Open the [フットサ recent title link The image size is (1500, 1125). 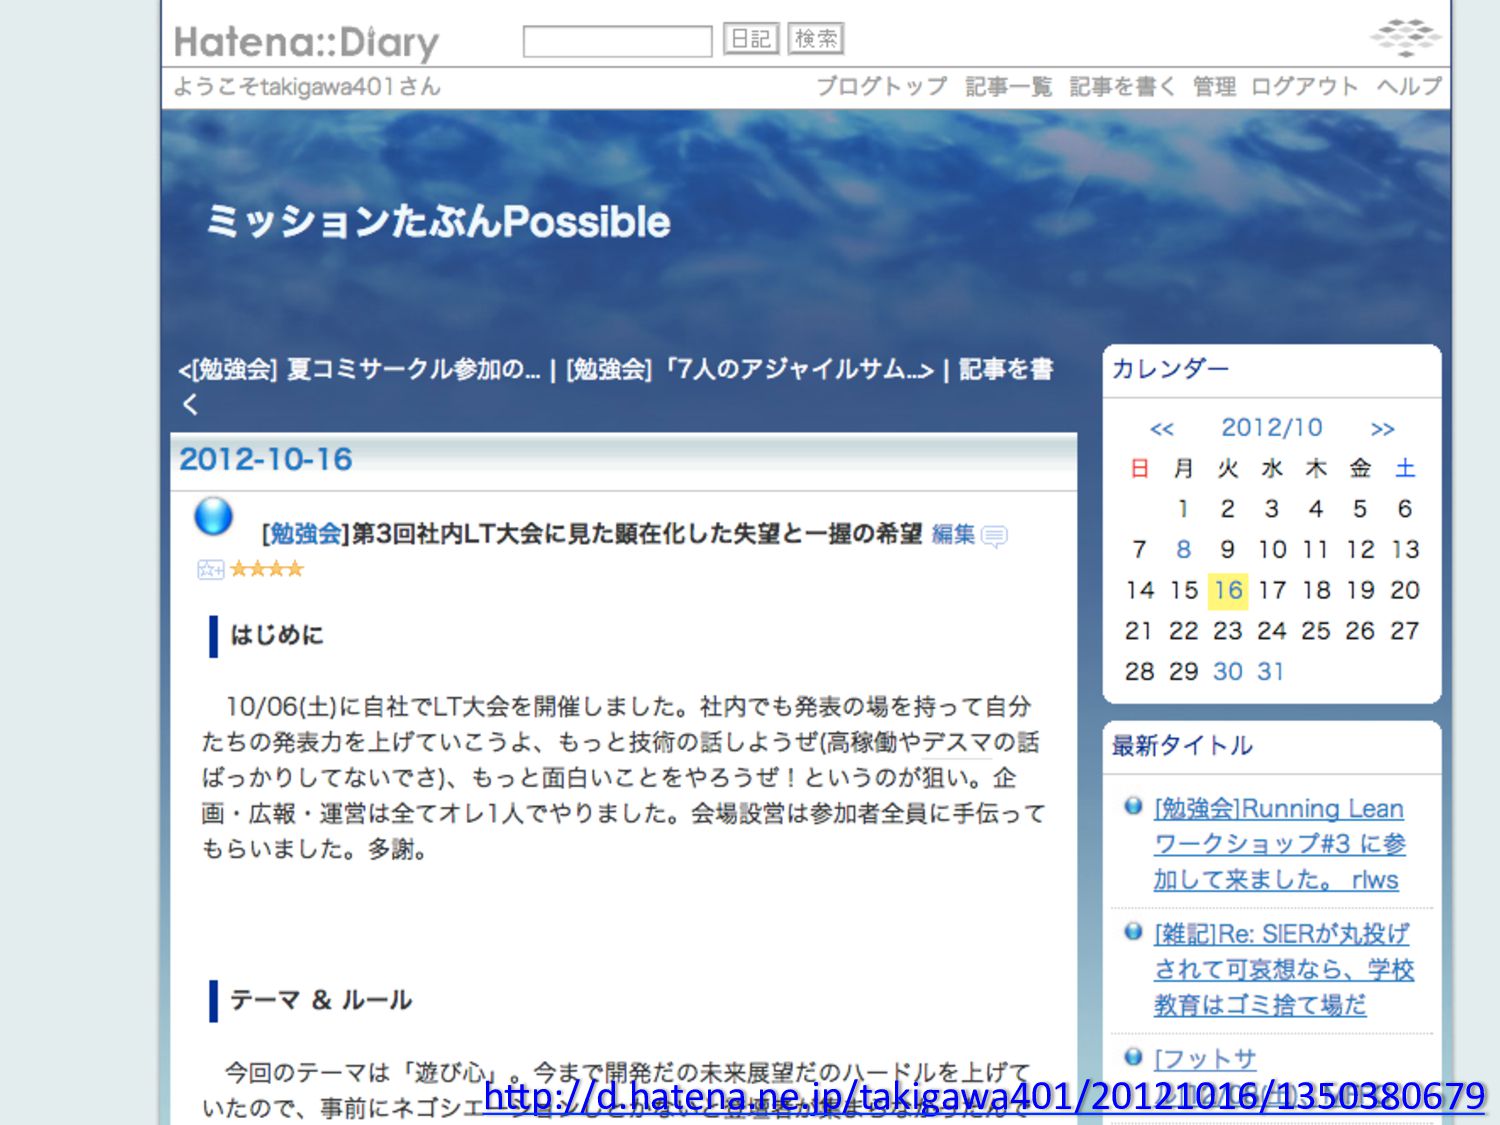click(x=1205, y=1058)
